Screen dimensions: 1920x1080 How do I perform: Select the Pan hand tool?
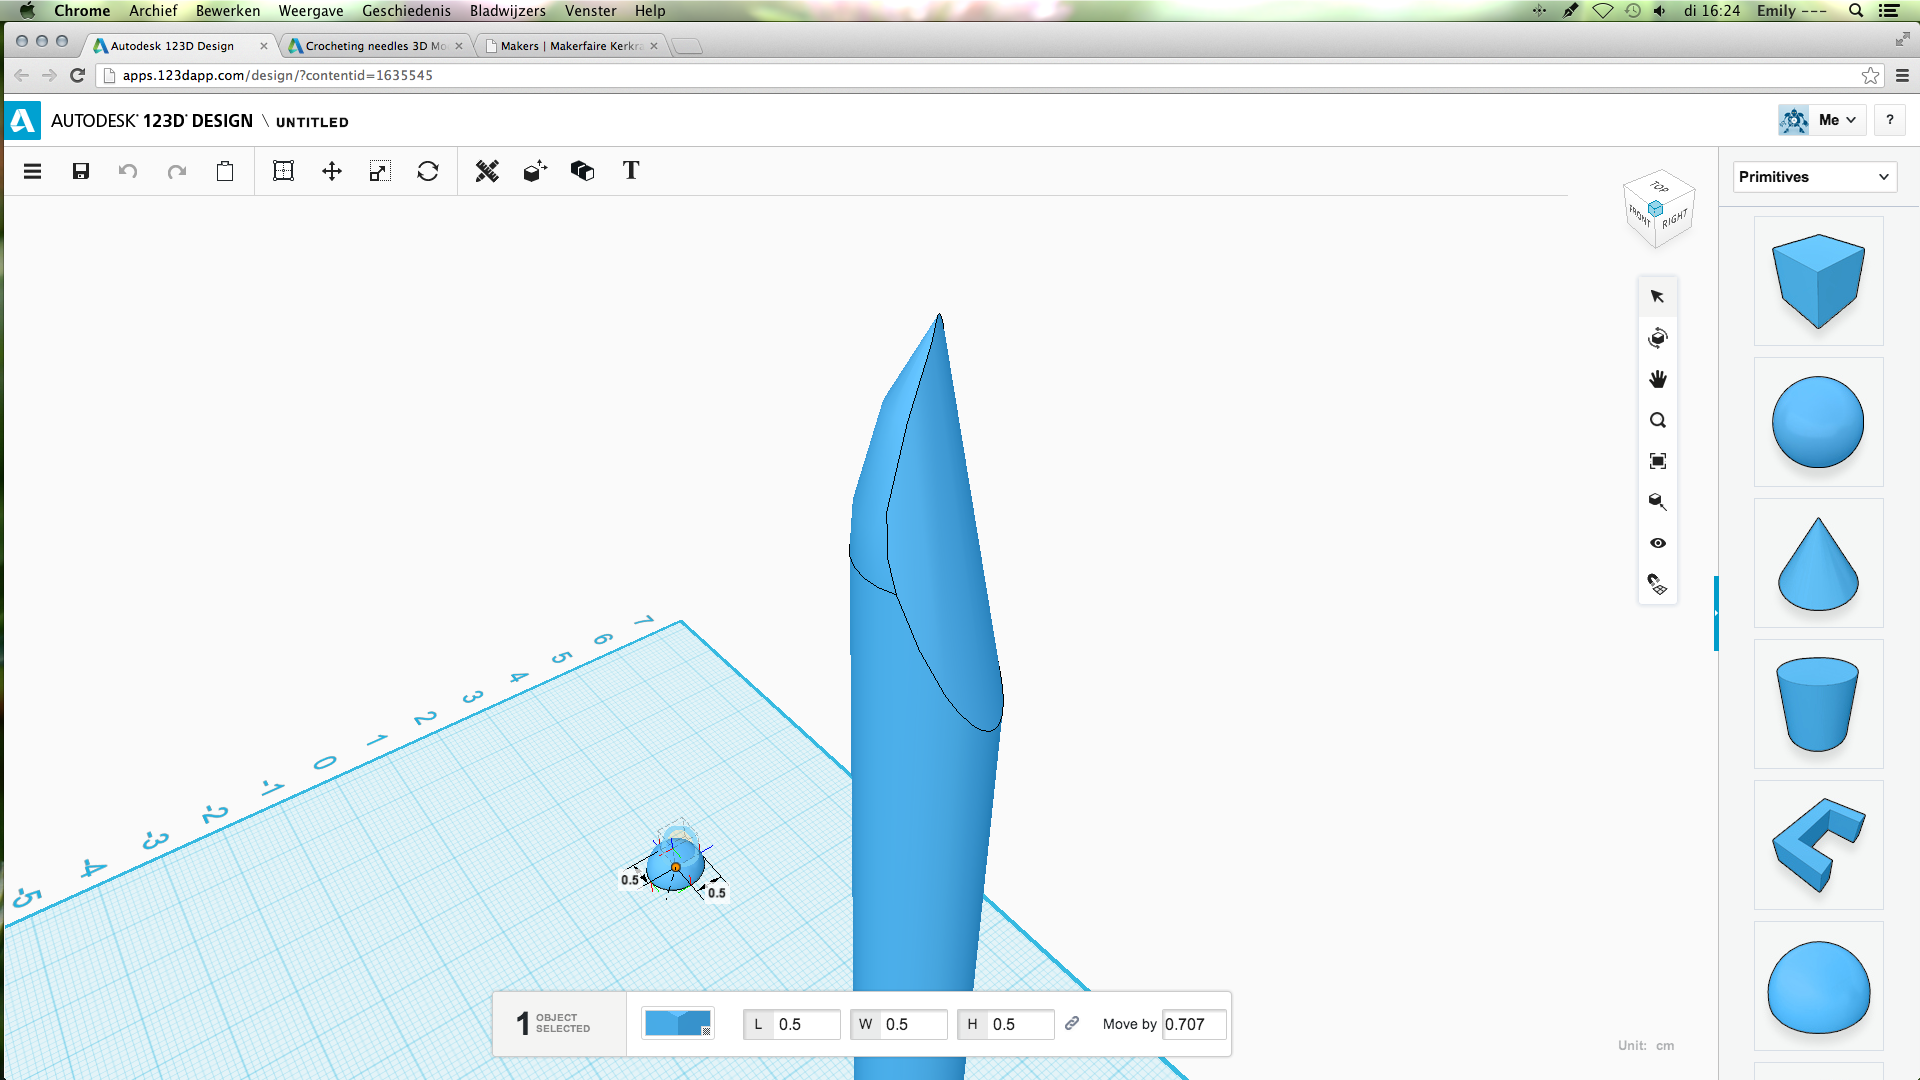1658,379
